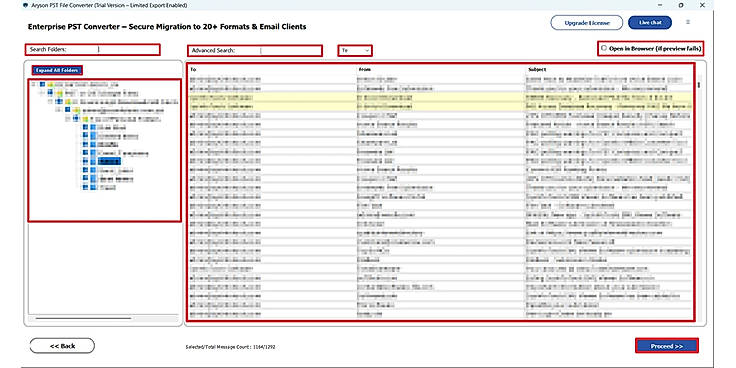Click the folder tree horizontal scrollbar
Viewport: 736px width, 368px height.
tap(84, 318)
